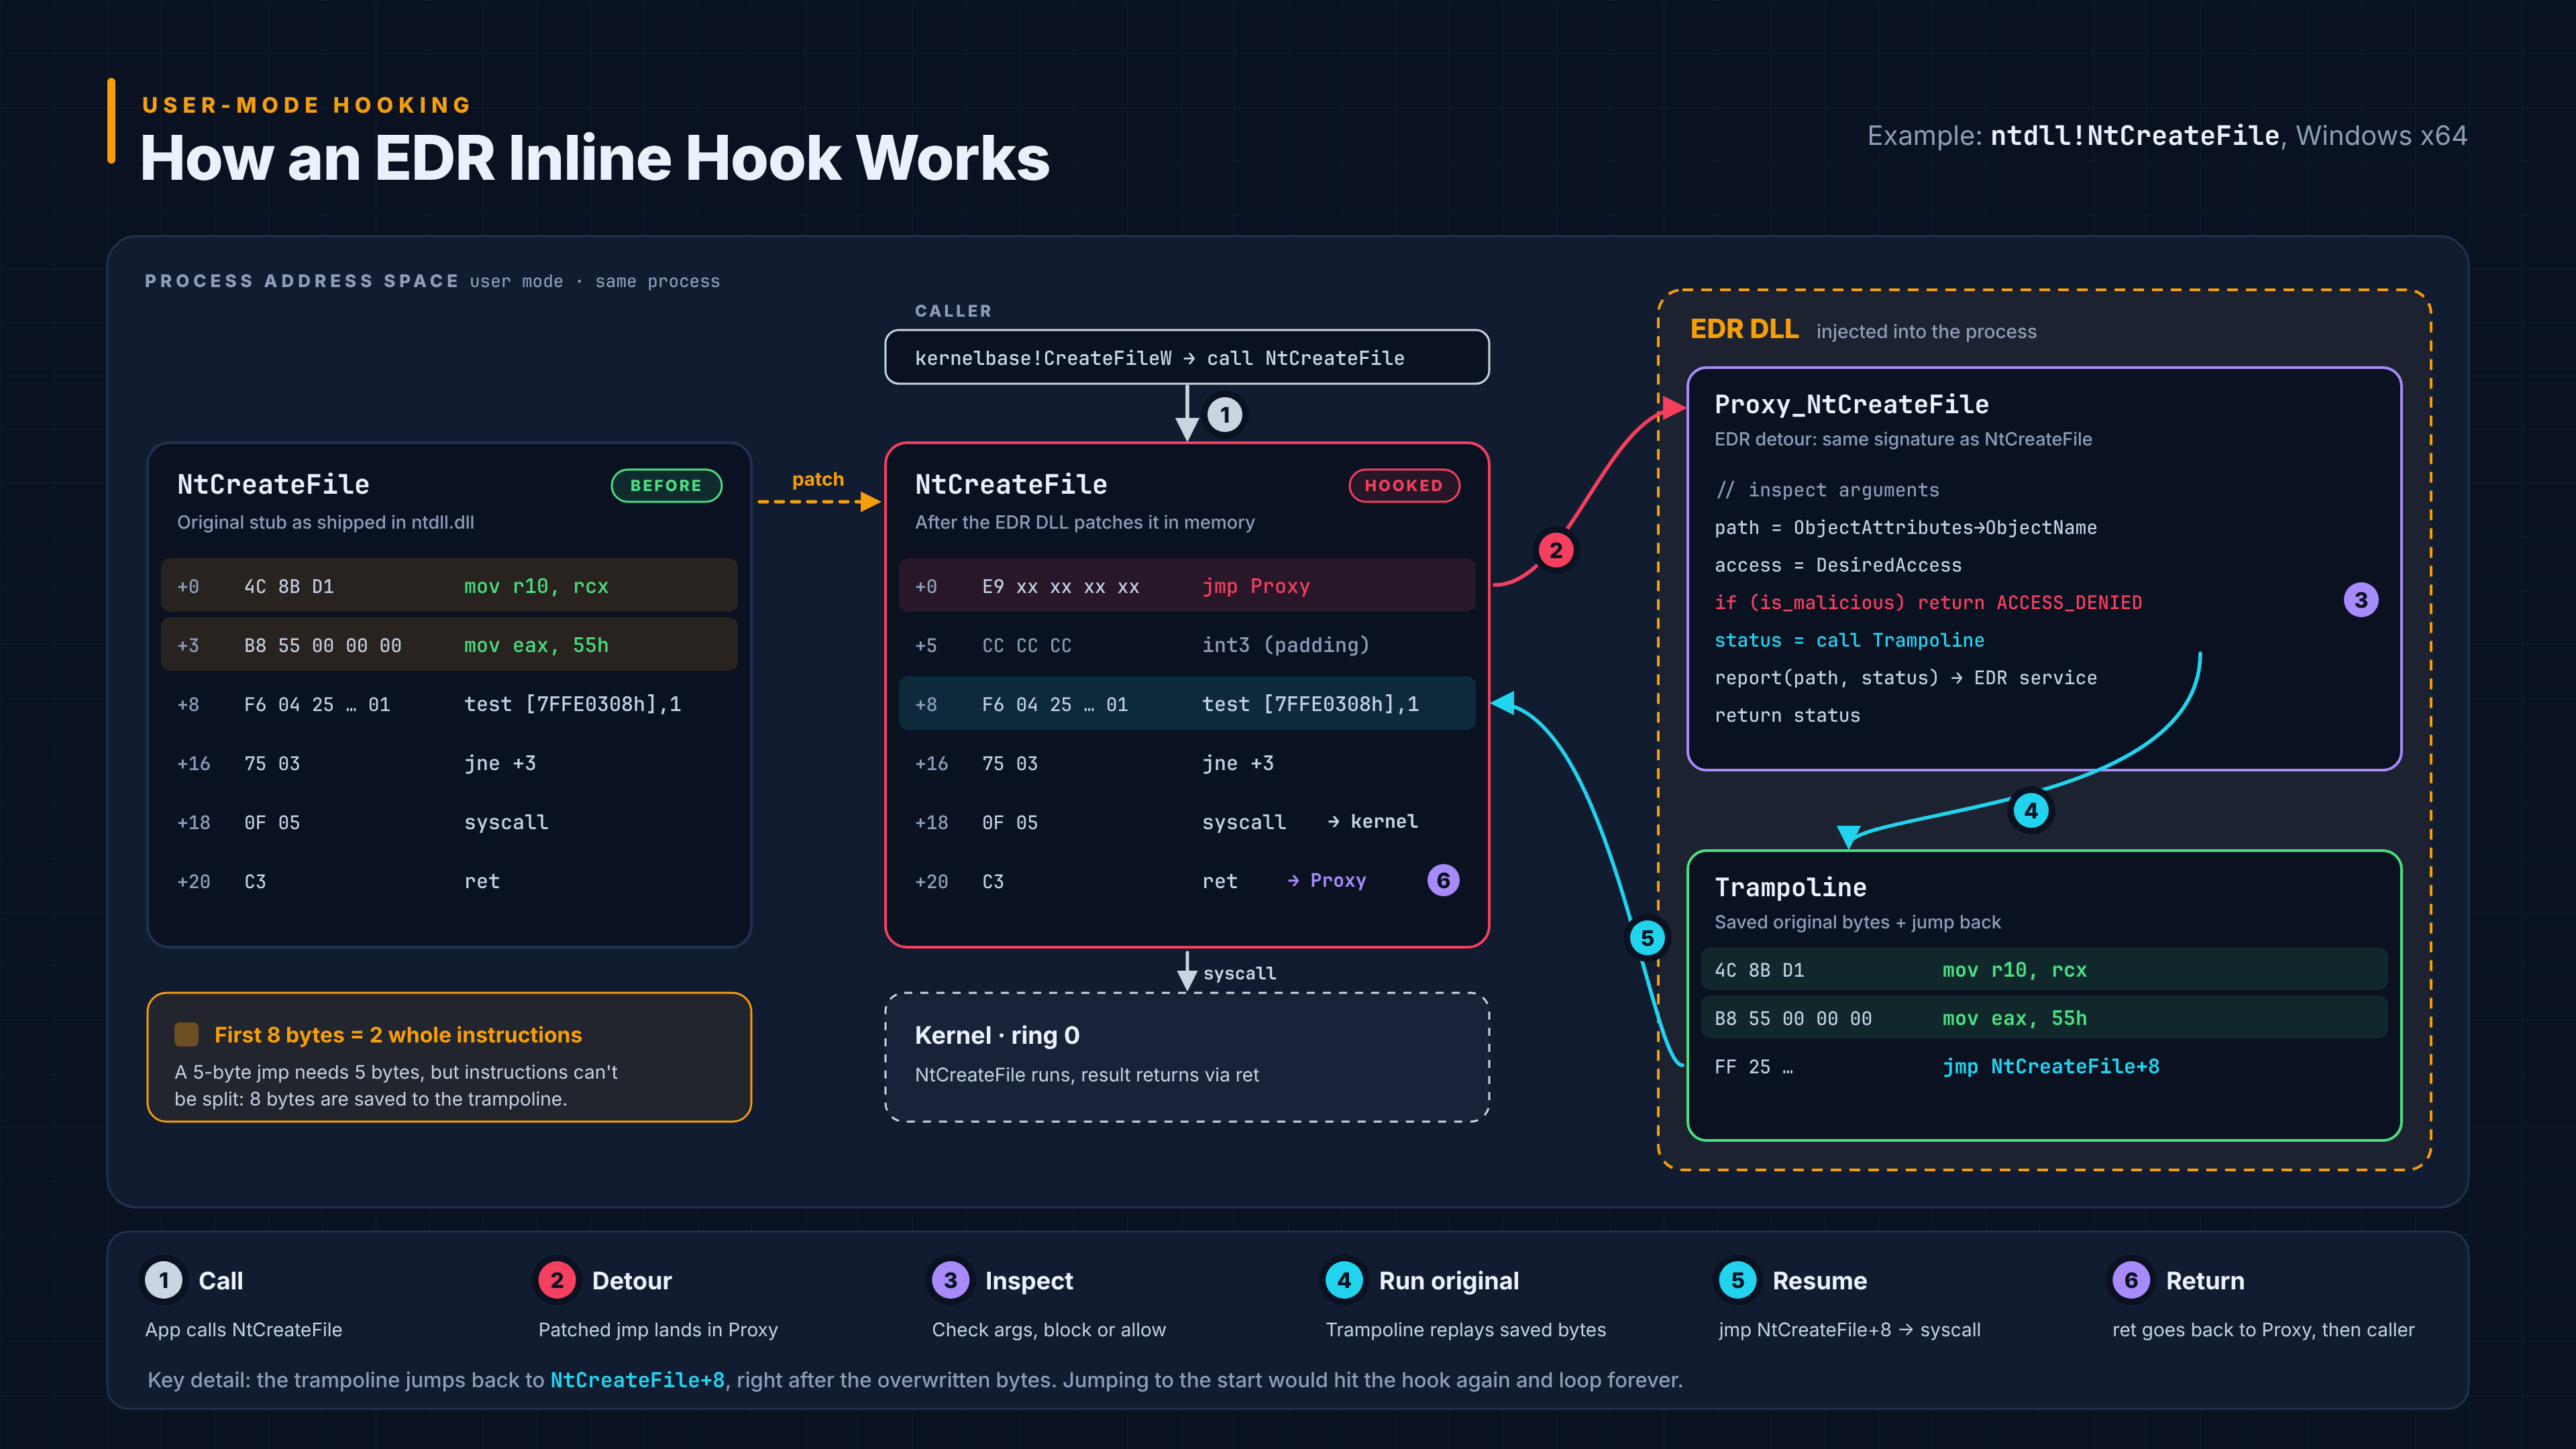Click 'First 8 bytes = 2 whole instructions' heading

click(398, 1035)
